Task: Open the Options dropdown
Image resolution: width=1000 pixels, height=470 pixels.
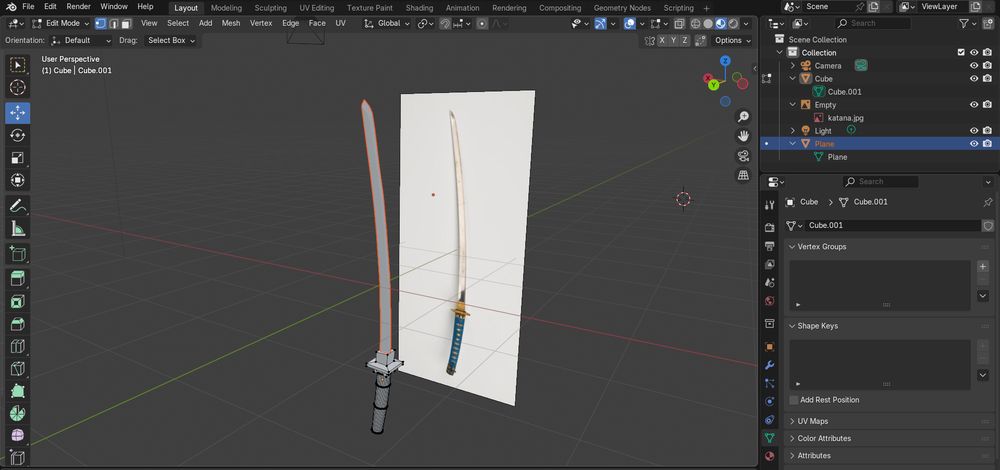Action: pyautogui.click(x=732, y=40)
